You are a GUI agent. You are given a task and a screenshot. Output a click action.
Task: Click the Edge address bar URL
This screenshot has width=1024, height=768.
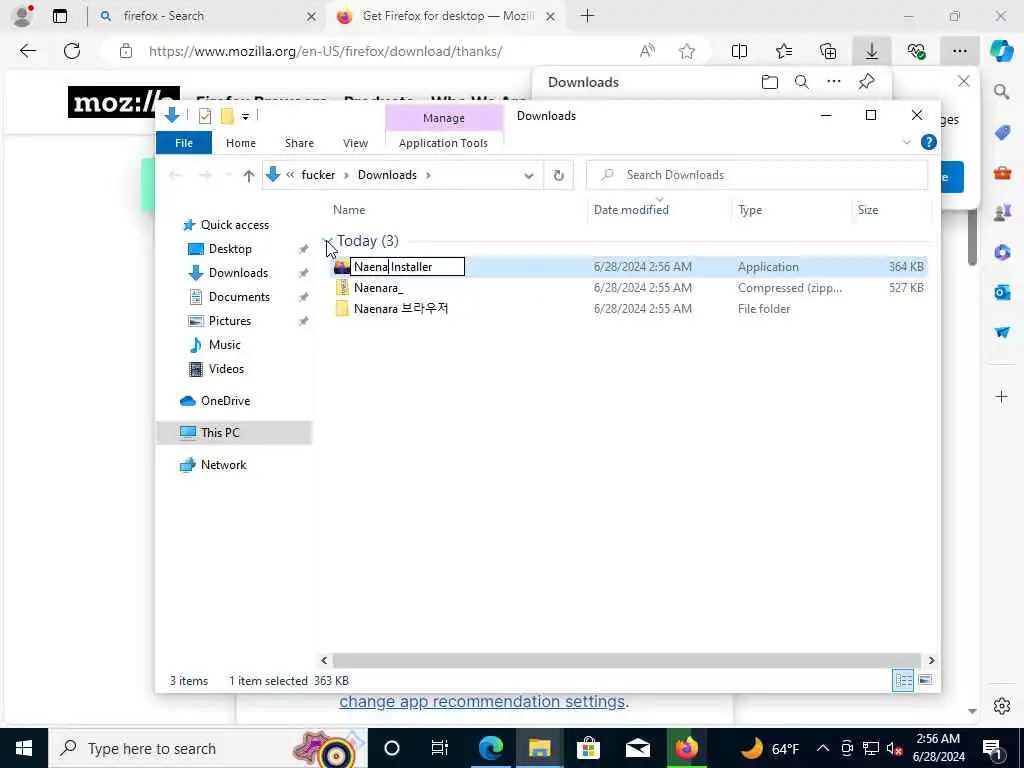[325, 51]
